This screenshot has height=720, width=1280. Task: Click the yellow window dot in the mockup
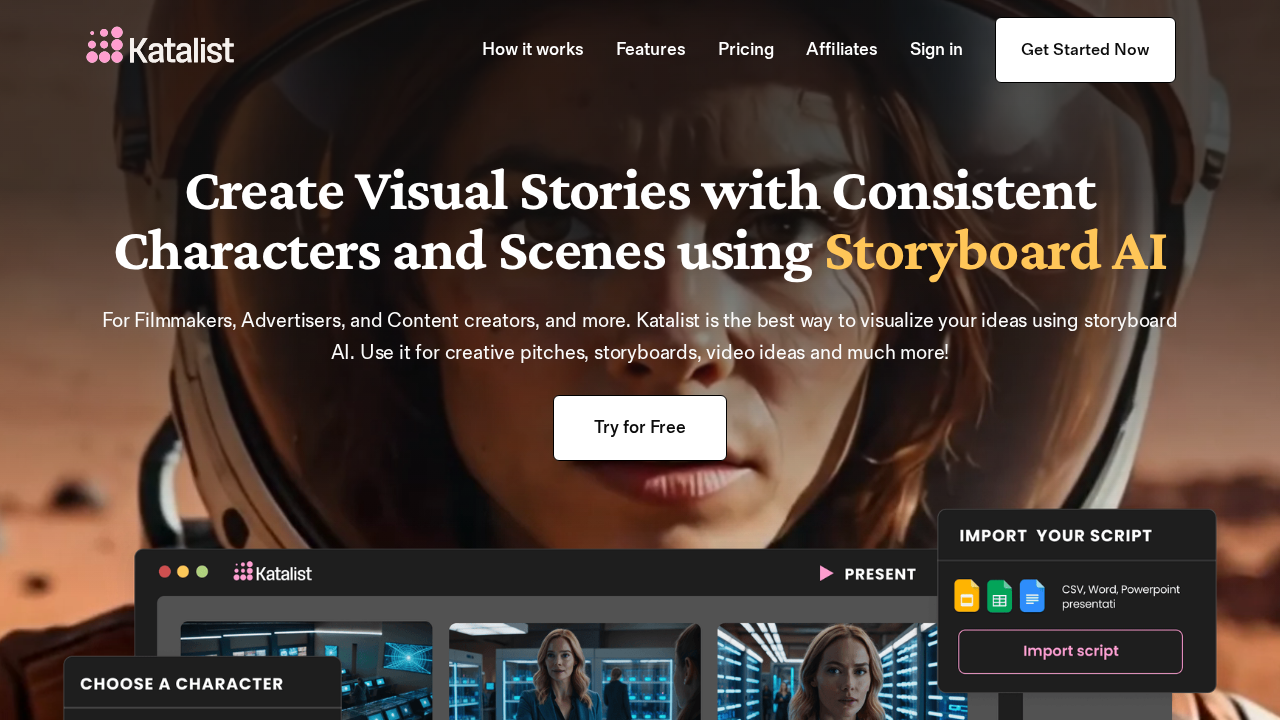click(182, 571)
